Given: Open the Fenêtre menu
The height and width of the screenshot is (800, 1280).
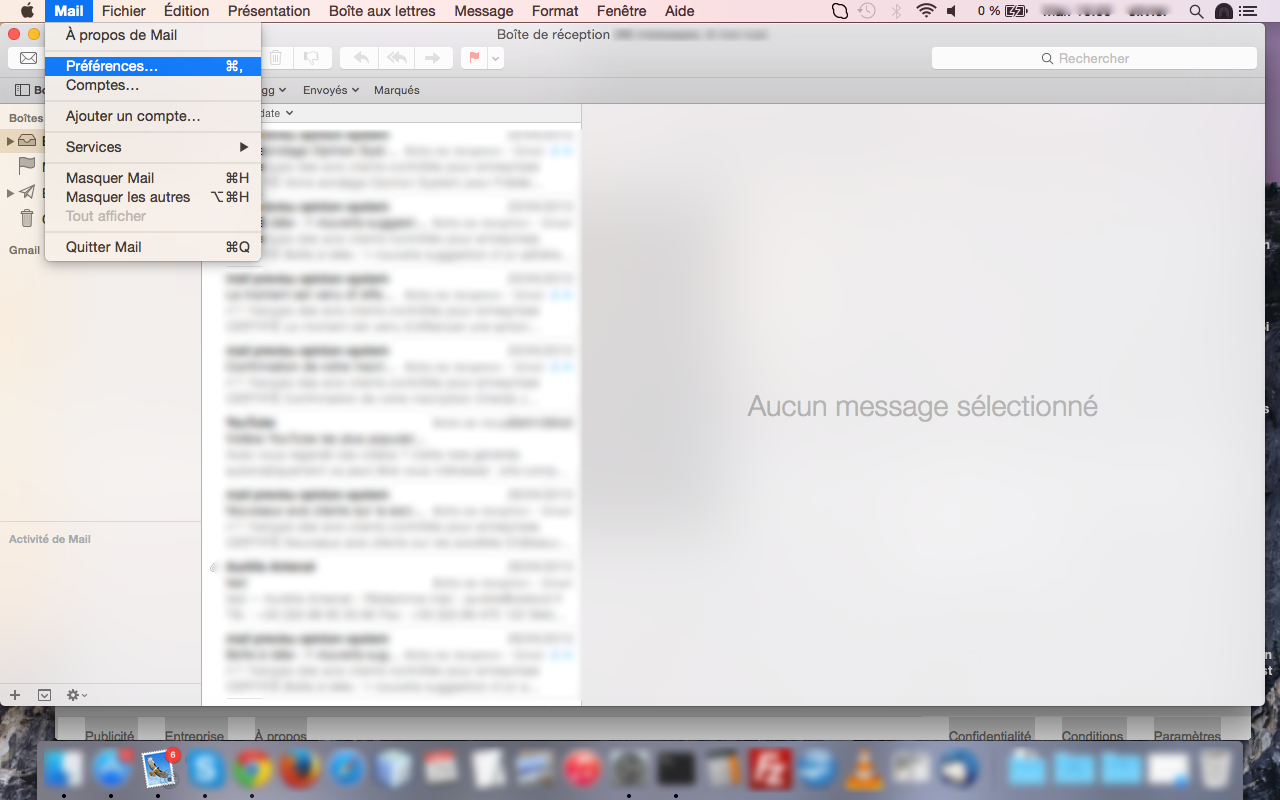Looking at the screenshot, I should [621, 11].
